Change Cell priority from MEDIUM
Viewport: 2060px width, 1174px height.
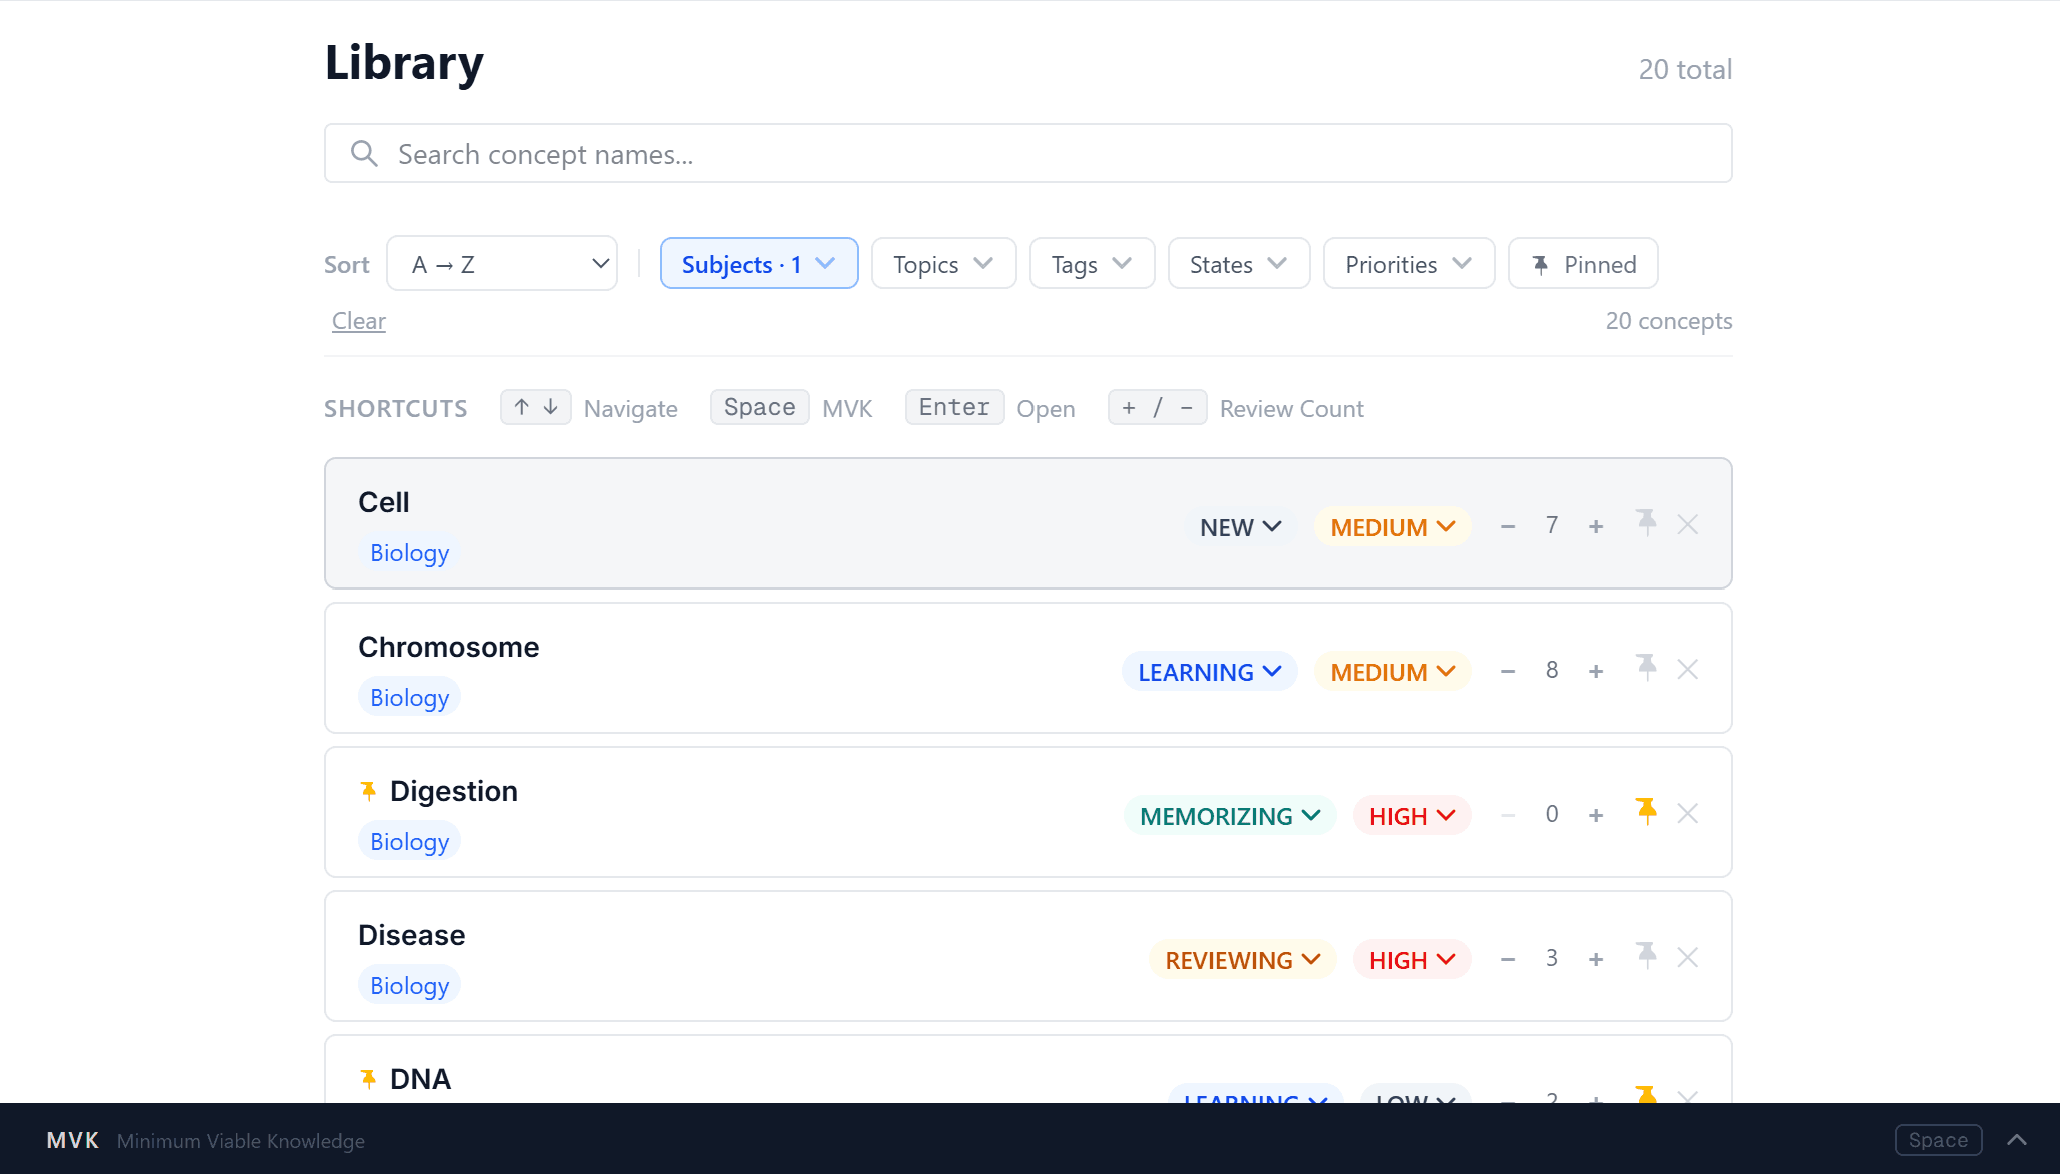tap(1392, 527)
